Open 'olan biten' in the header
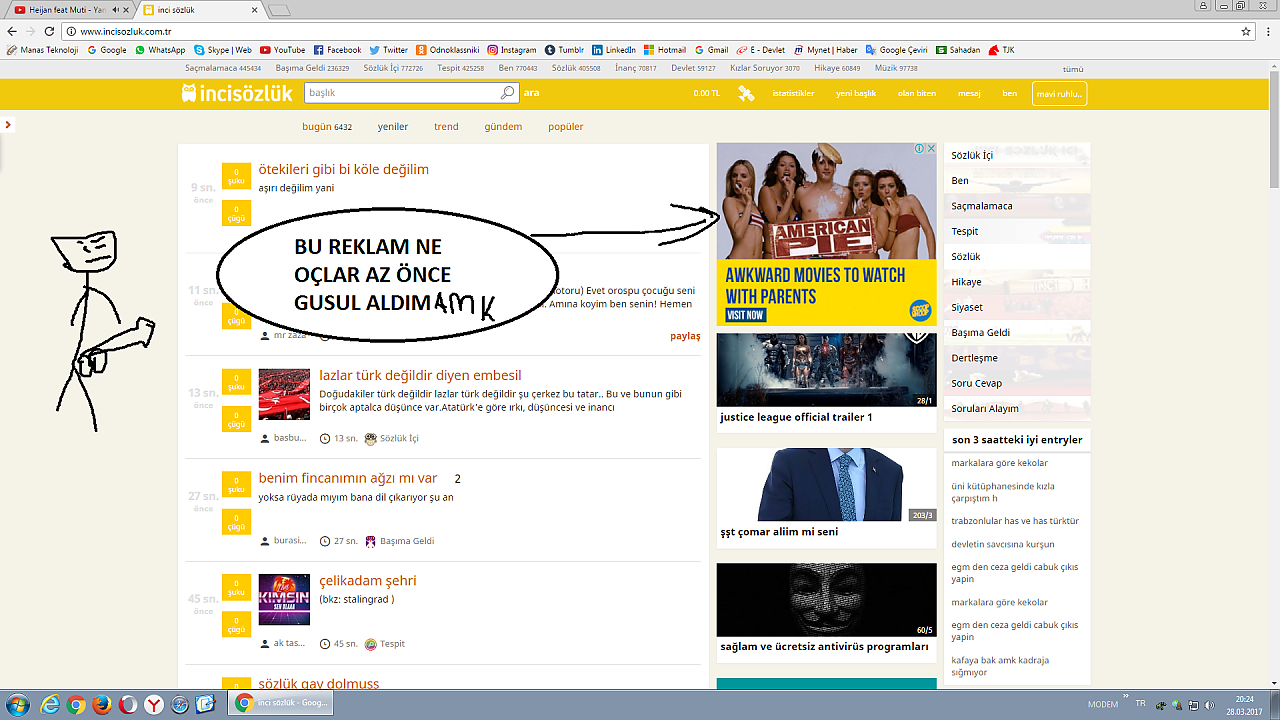The height and width of the screenshot is (720, 1280). pyautogui.click(x=917, y=93)
